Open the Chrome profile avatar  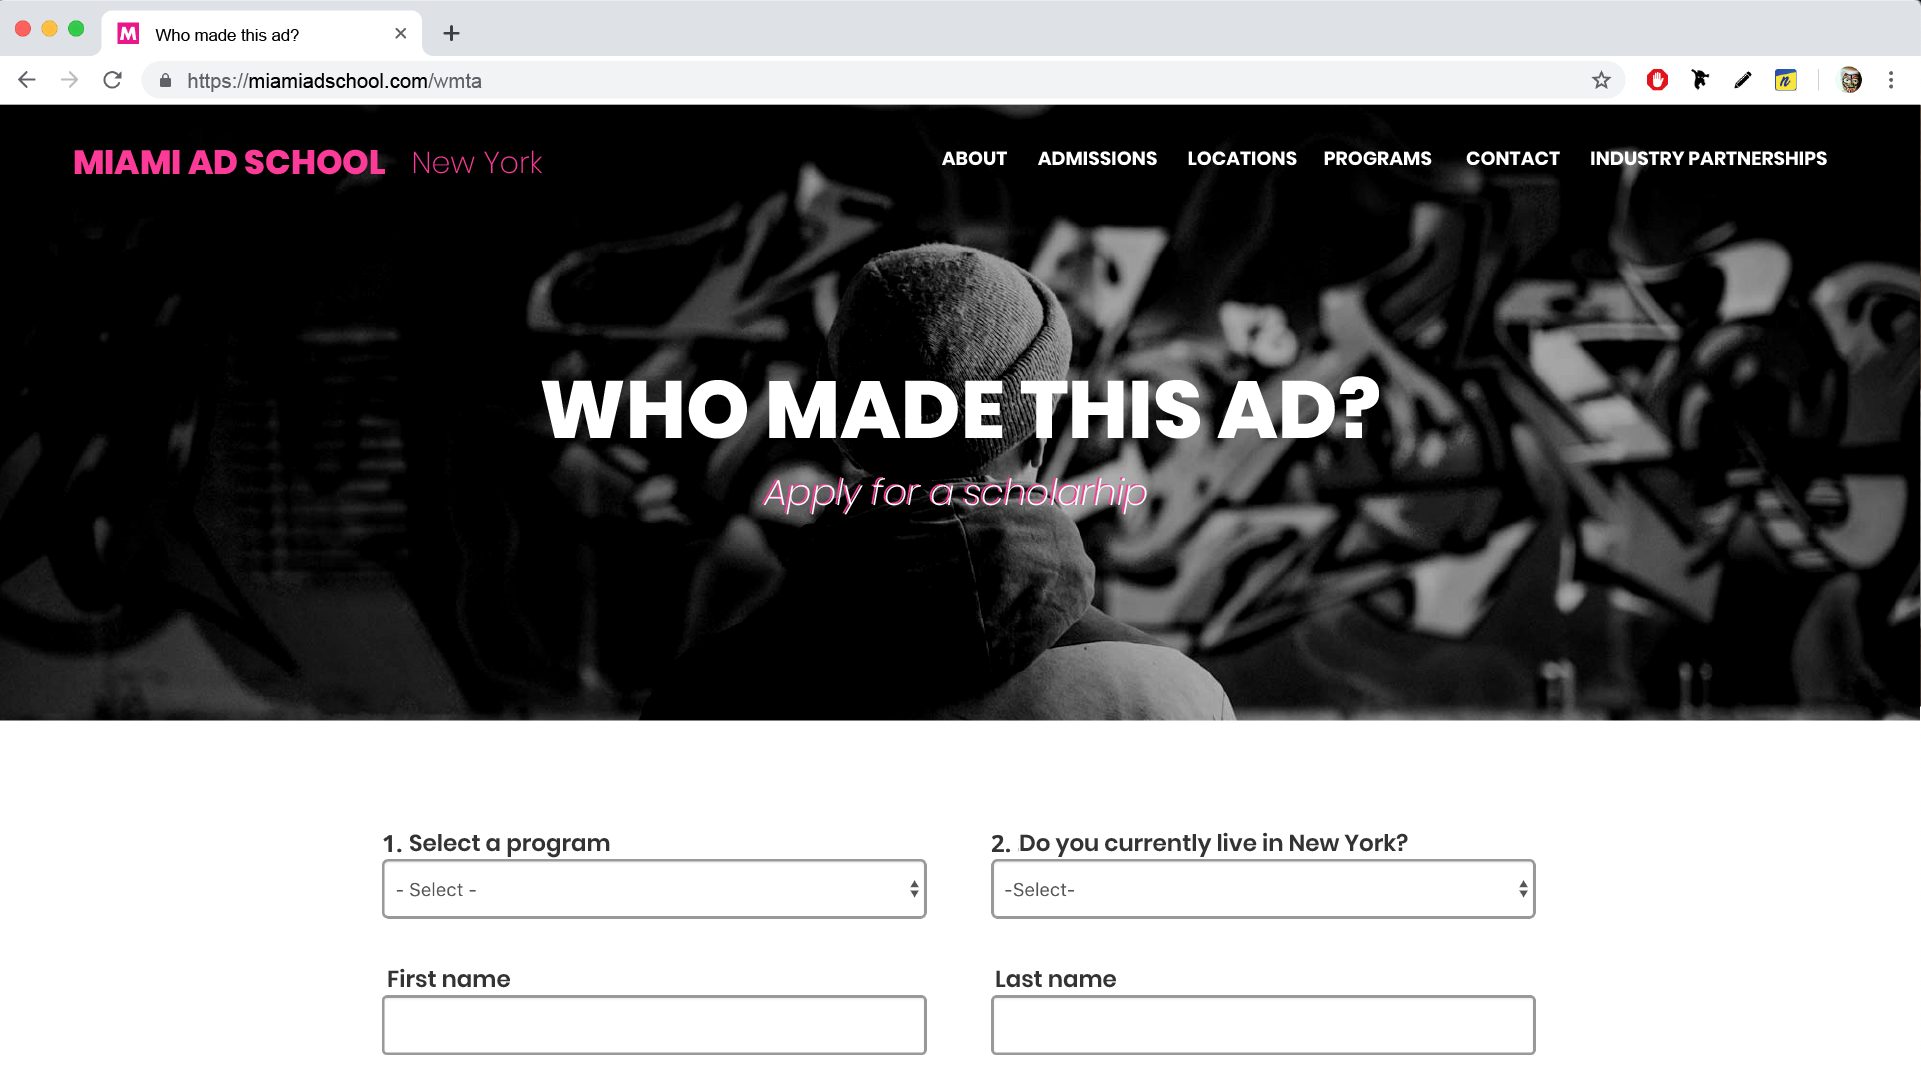pyautogui.click(x=1850, y=80)
